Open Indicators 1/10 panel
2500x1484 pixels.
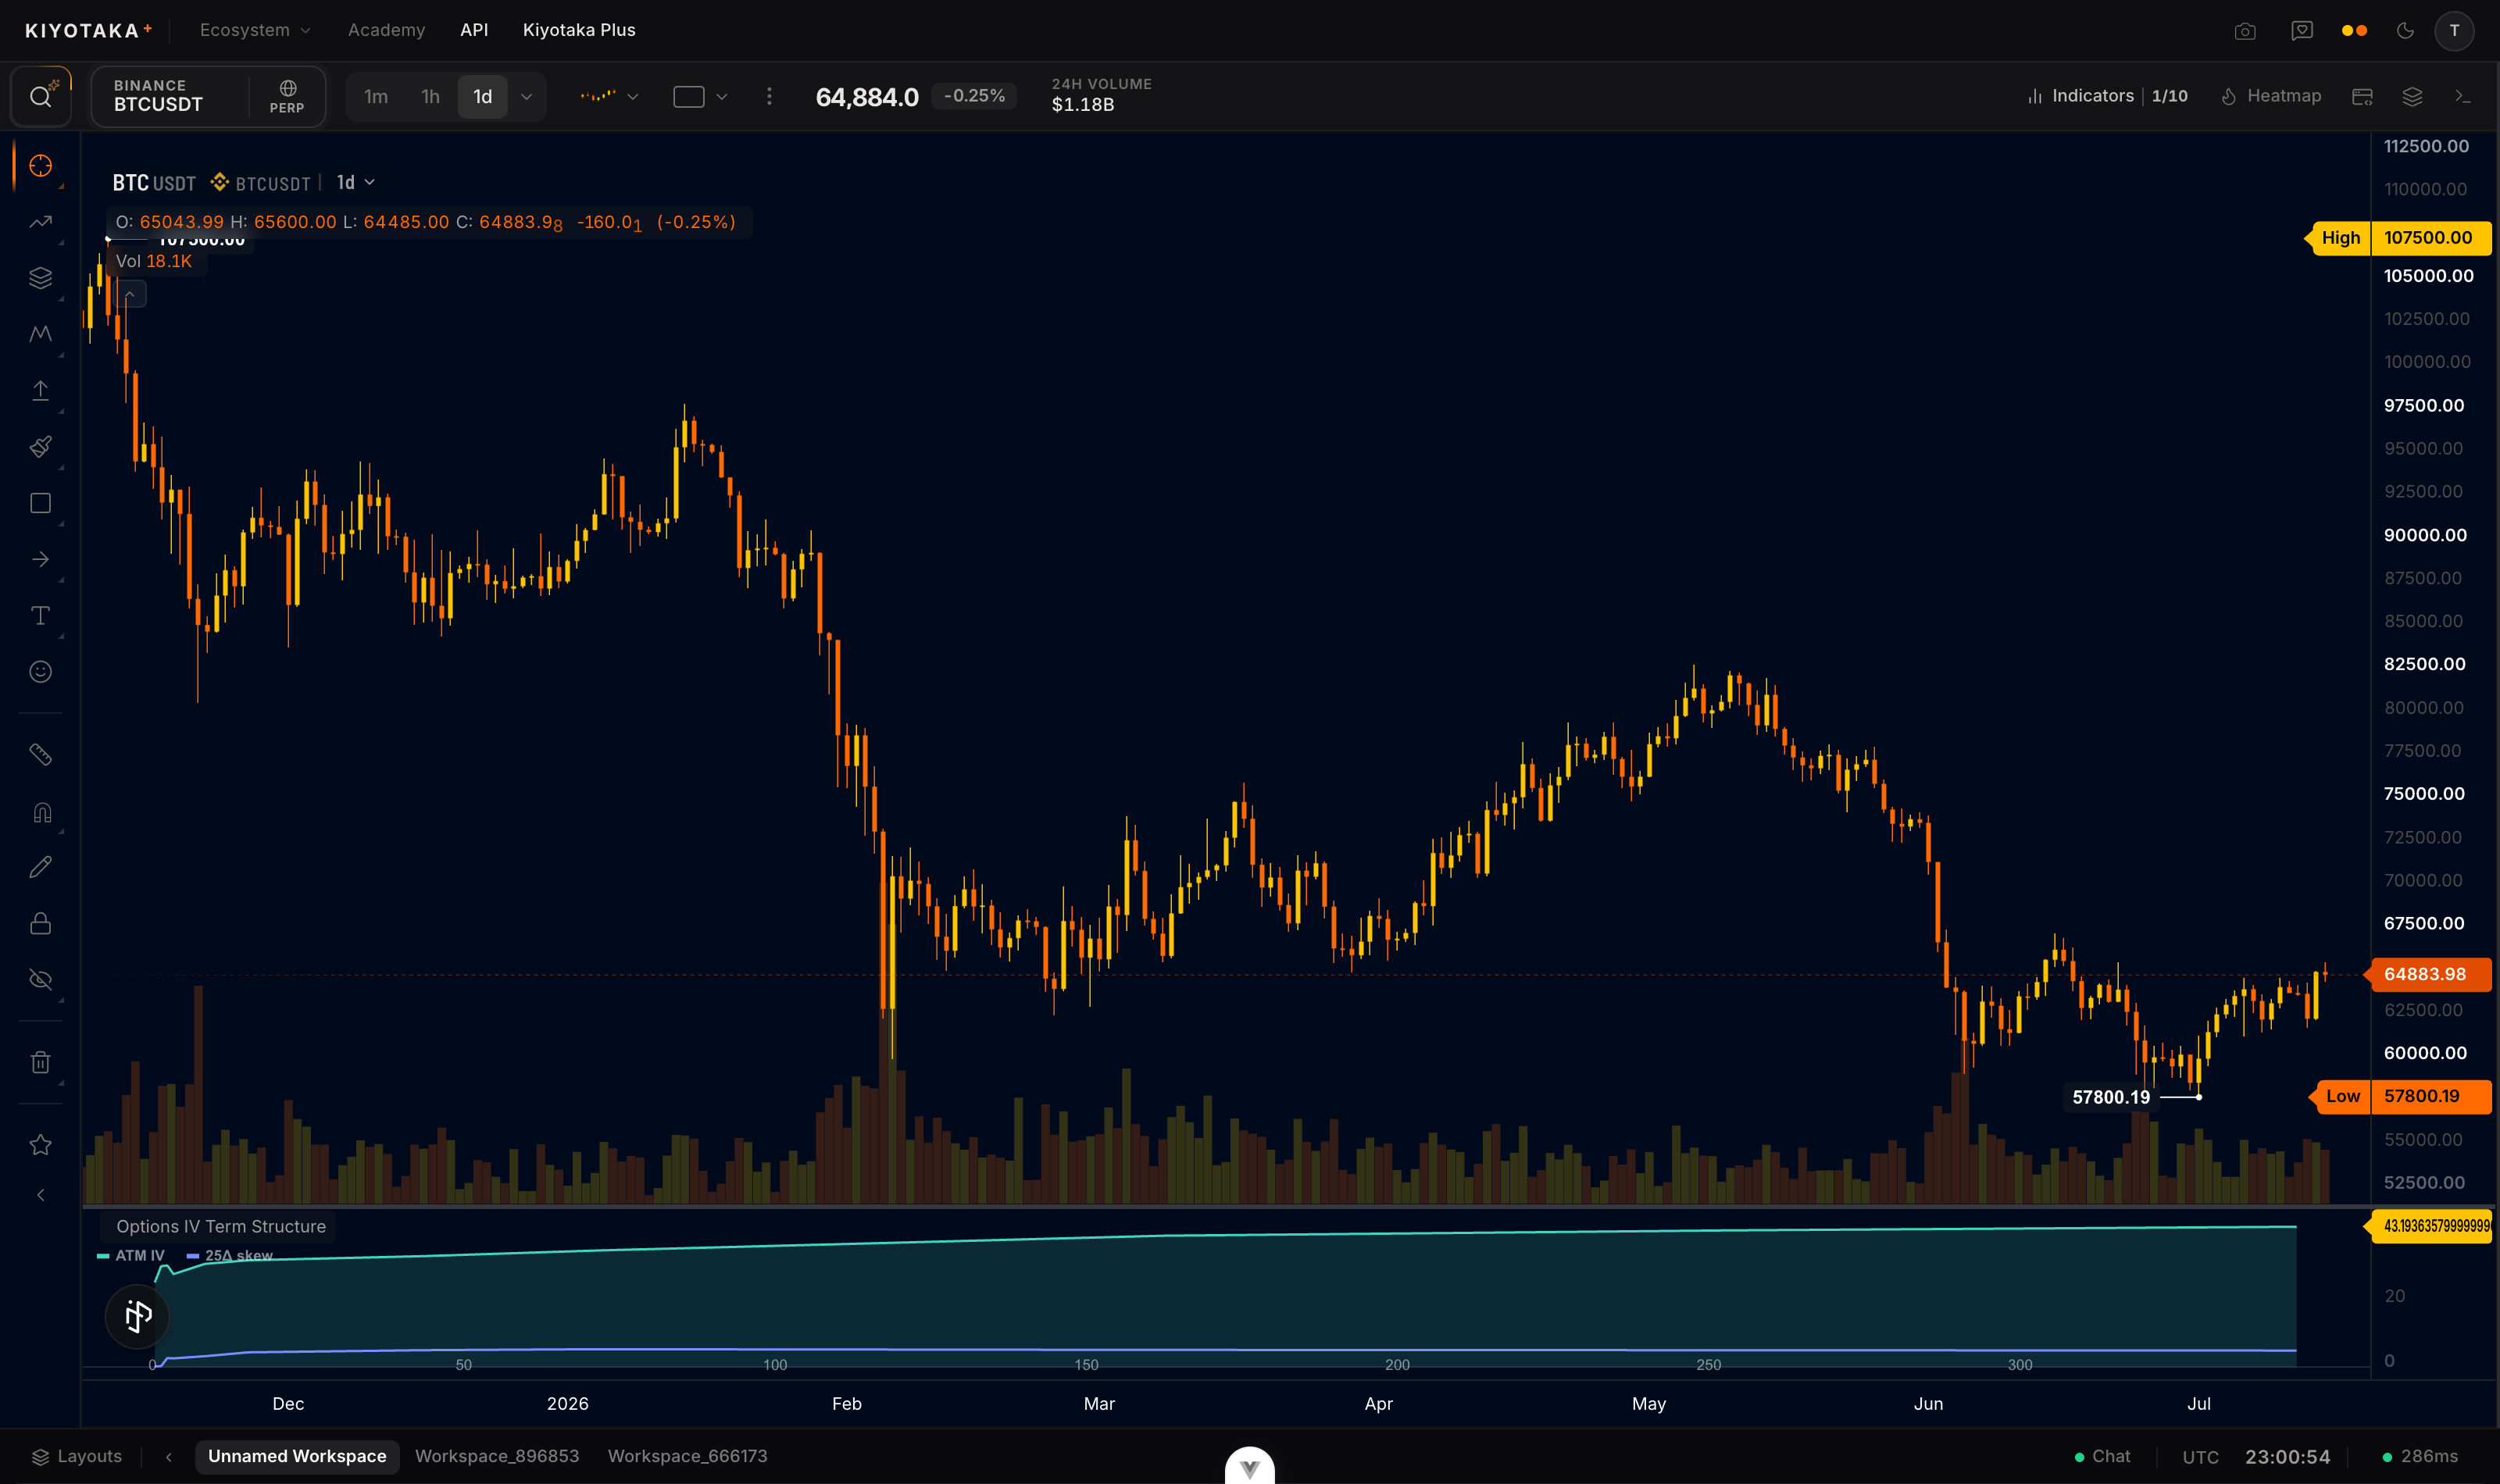click(x=2107, y=96)
